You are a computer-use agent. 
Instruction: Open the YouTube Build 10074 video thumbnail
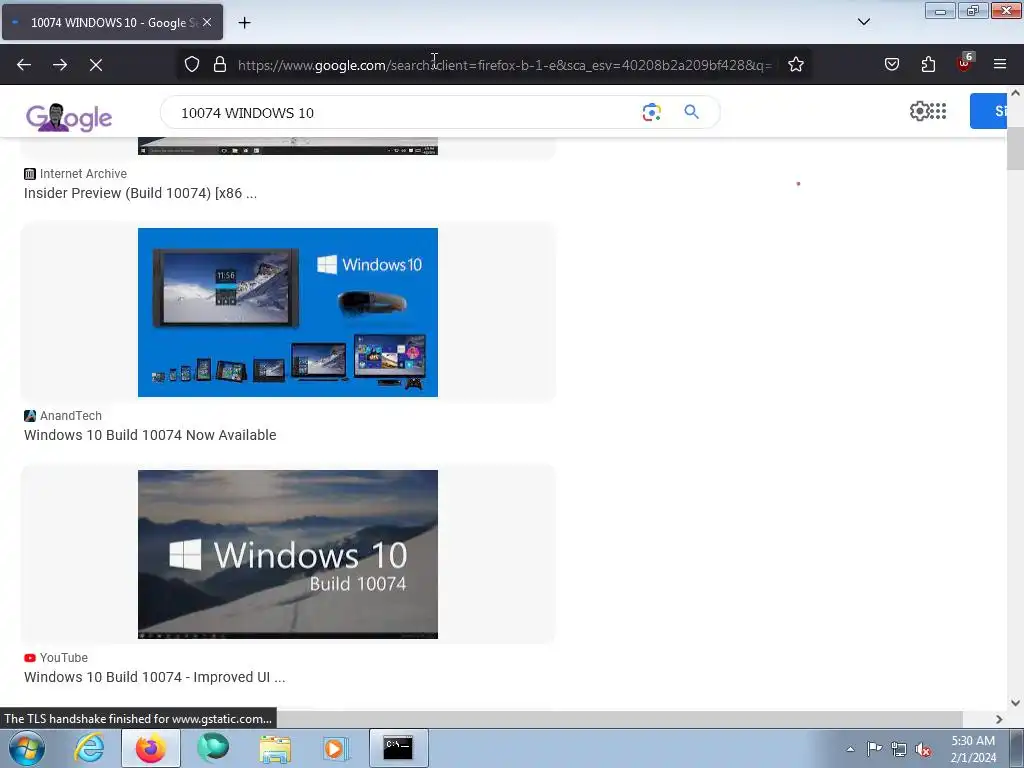tap(288, 554)
